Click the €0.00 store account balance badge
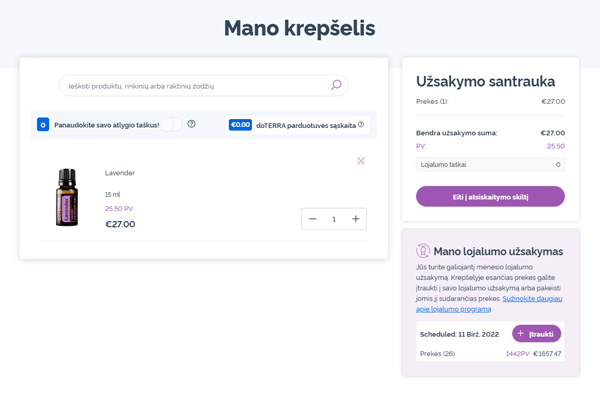 240,125
